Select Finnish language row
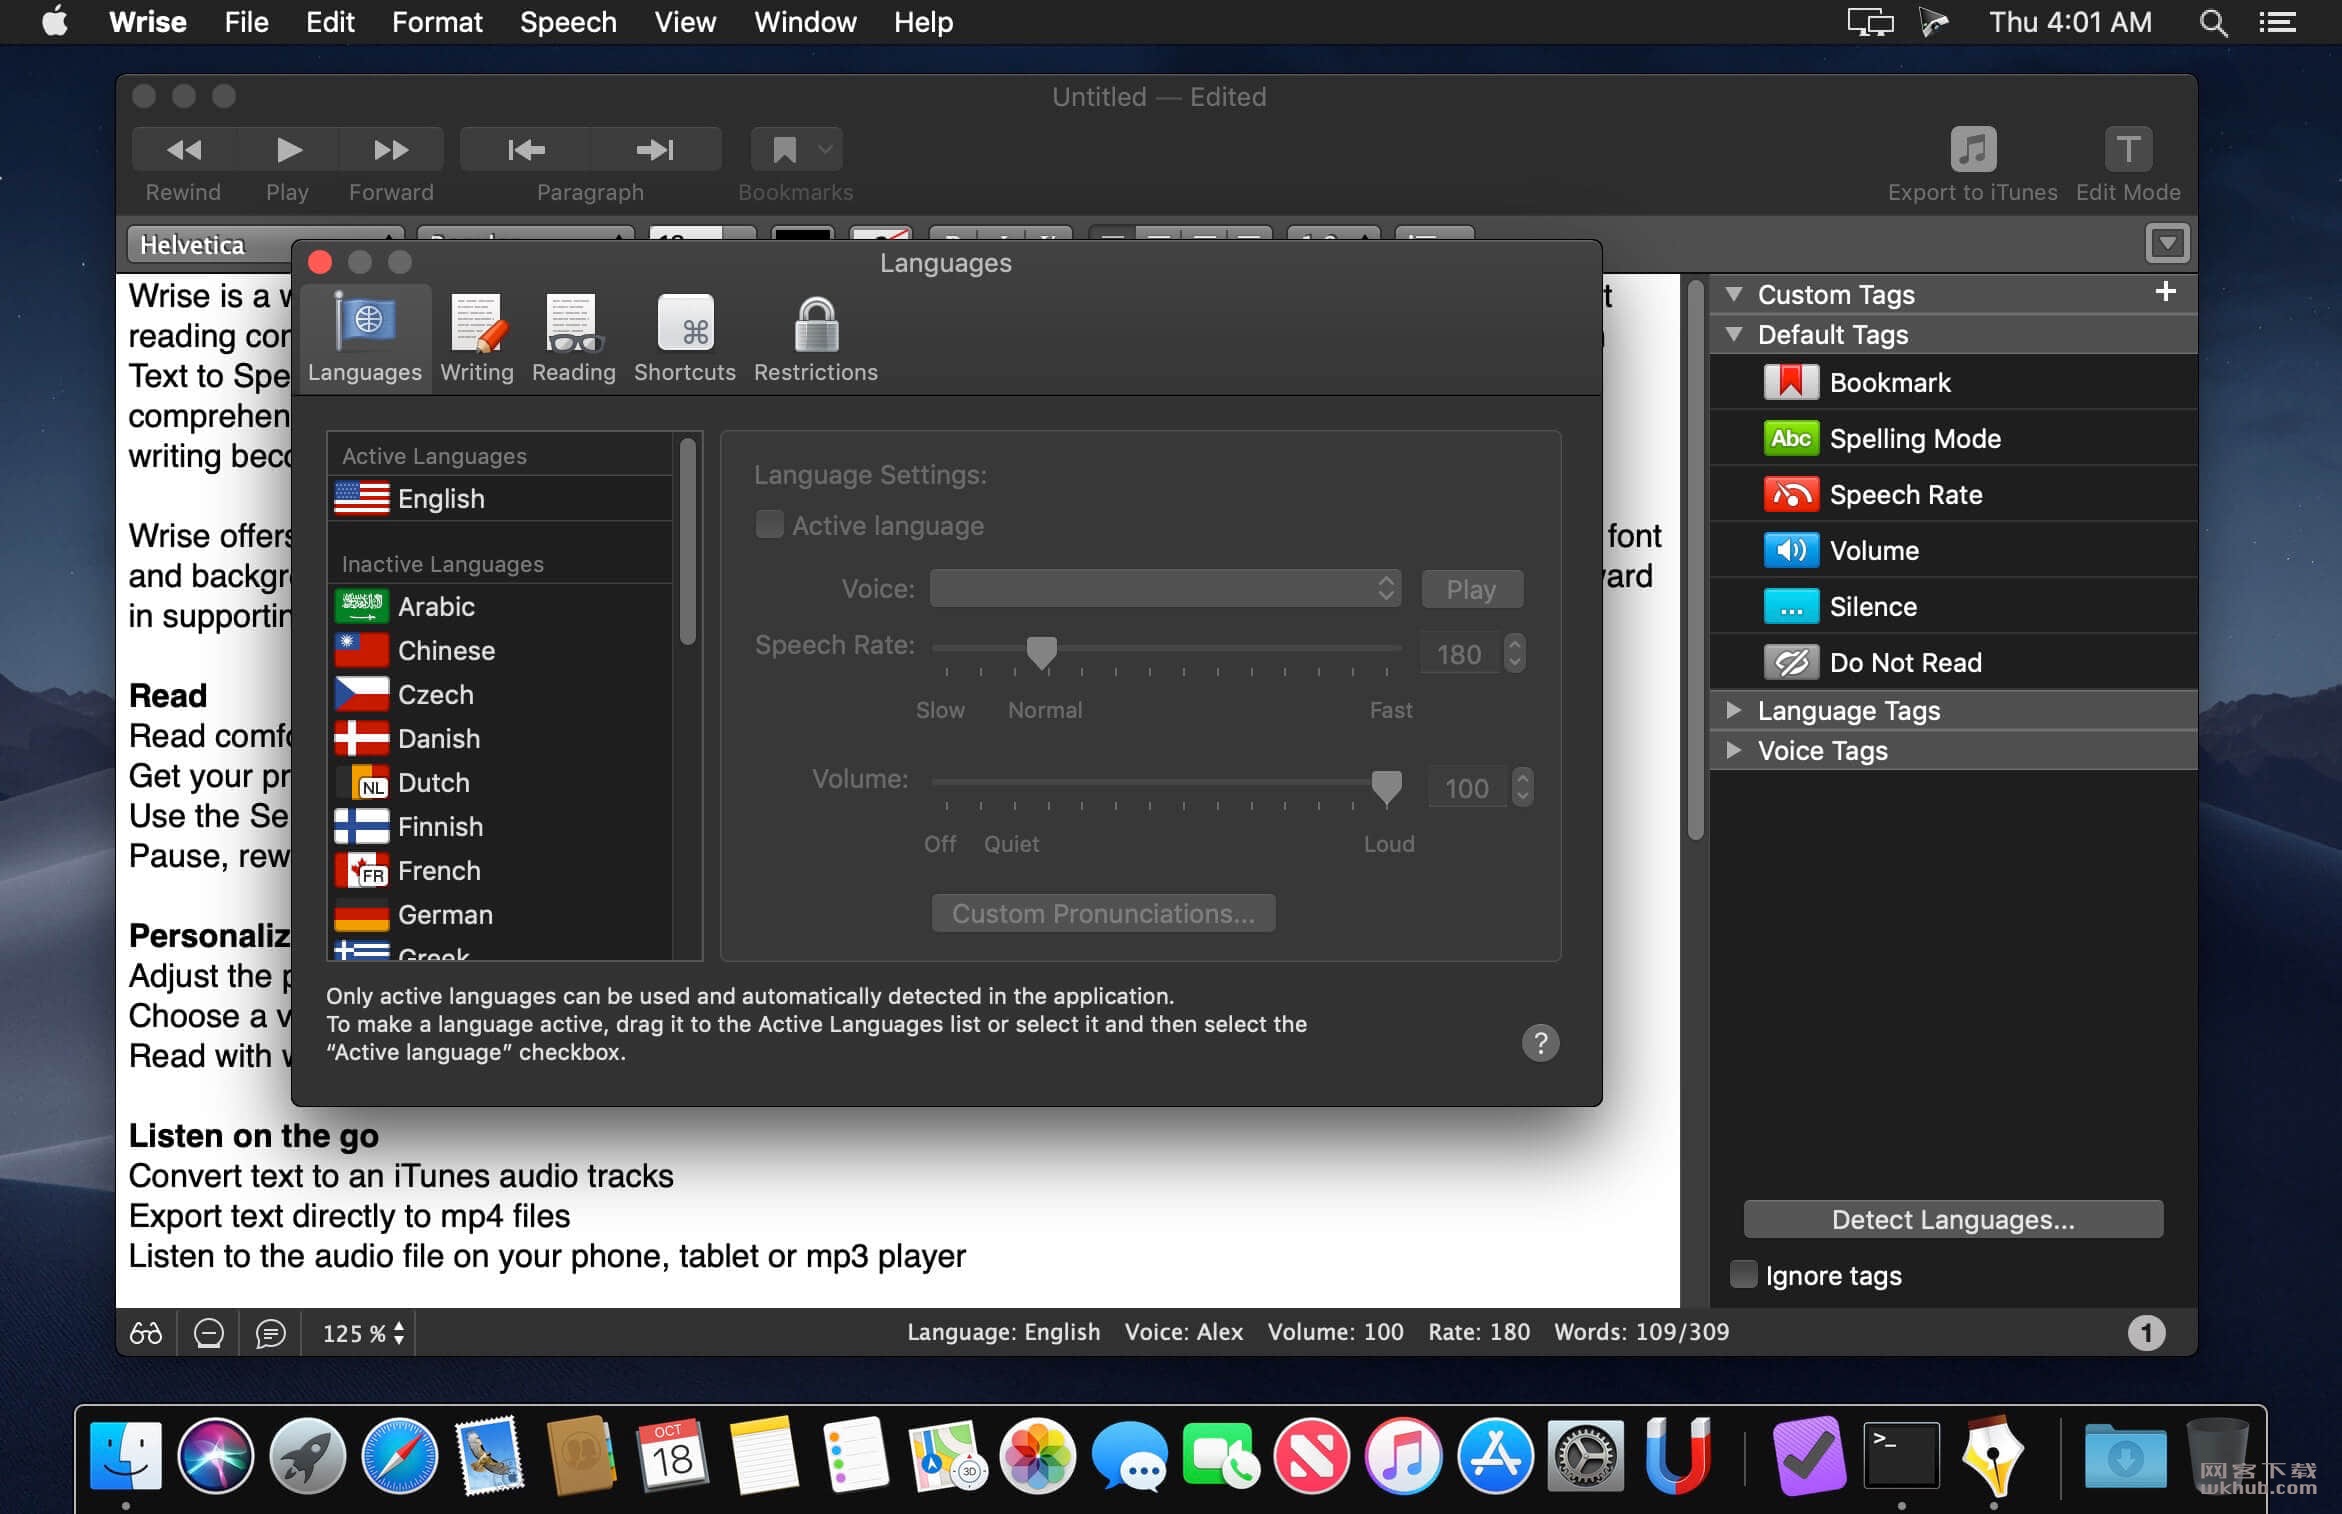This screenshot has width=2342, height=1514. 501,826
